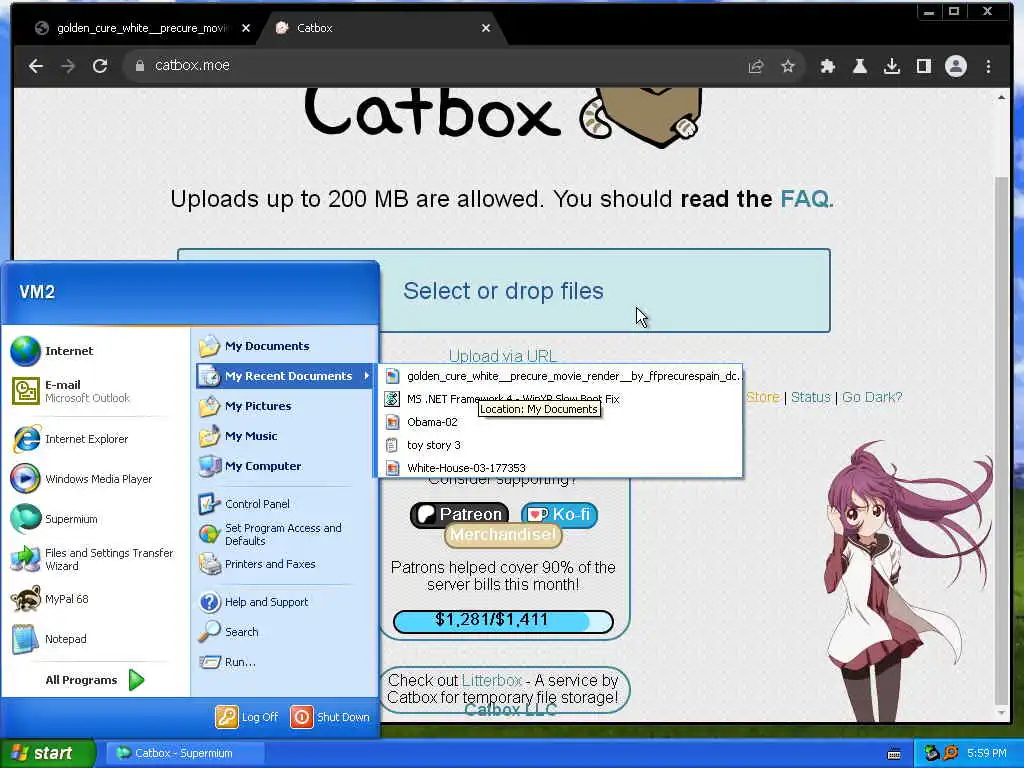Open the FAQ link
1024x768 pixels.
click(805, 199)
